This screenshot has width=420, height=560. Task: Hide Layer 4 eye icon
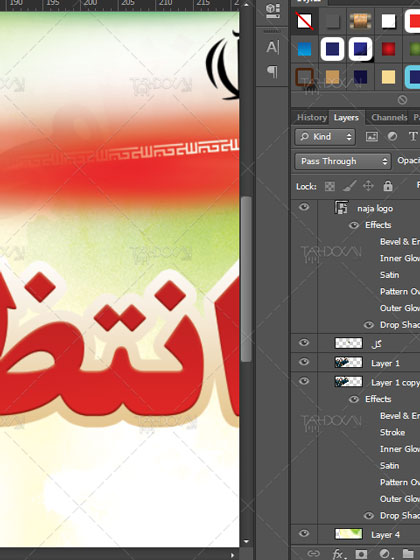304,534
